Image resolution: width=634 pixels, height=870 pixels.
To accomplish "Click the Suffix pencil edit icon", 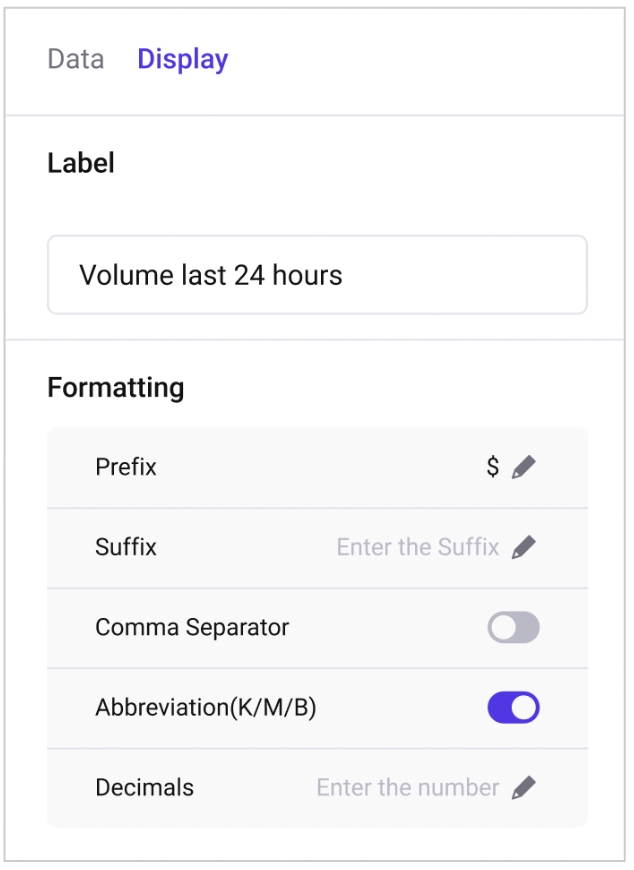I will 523,547.
